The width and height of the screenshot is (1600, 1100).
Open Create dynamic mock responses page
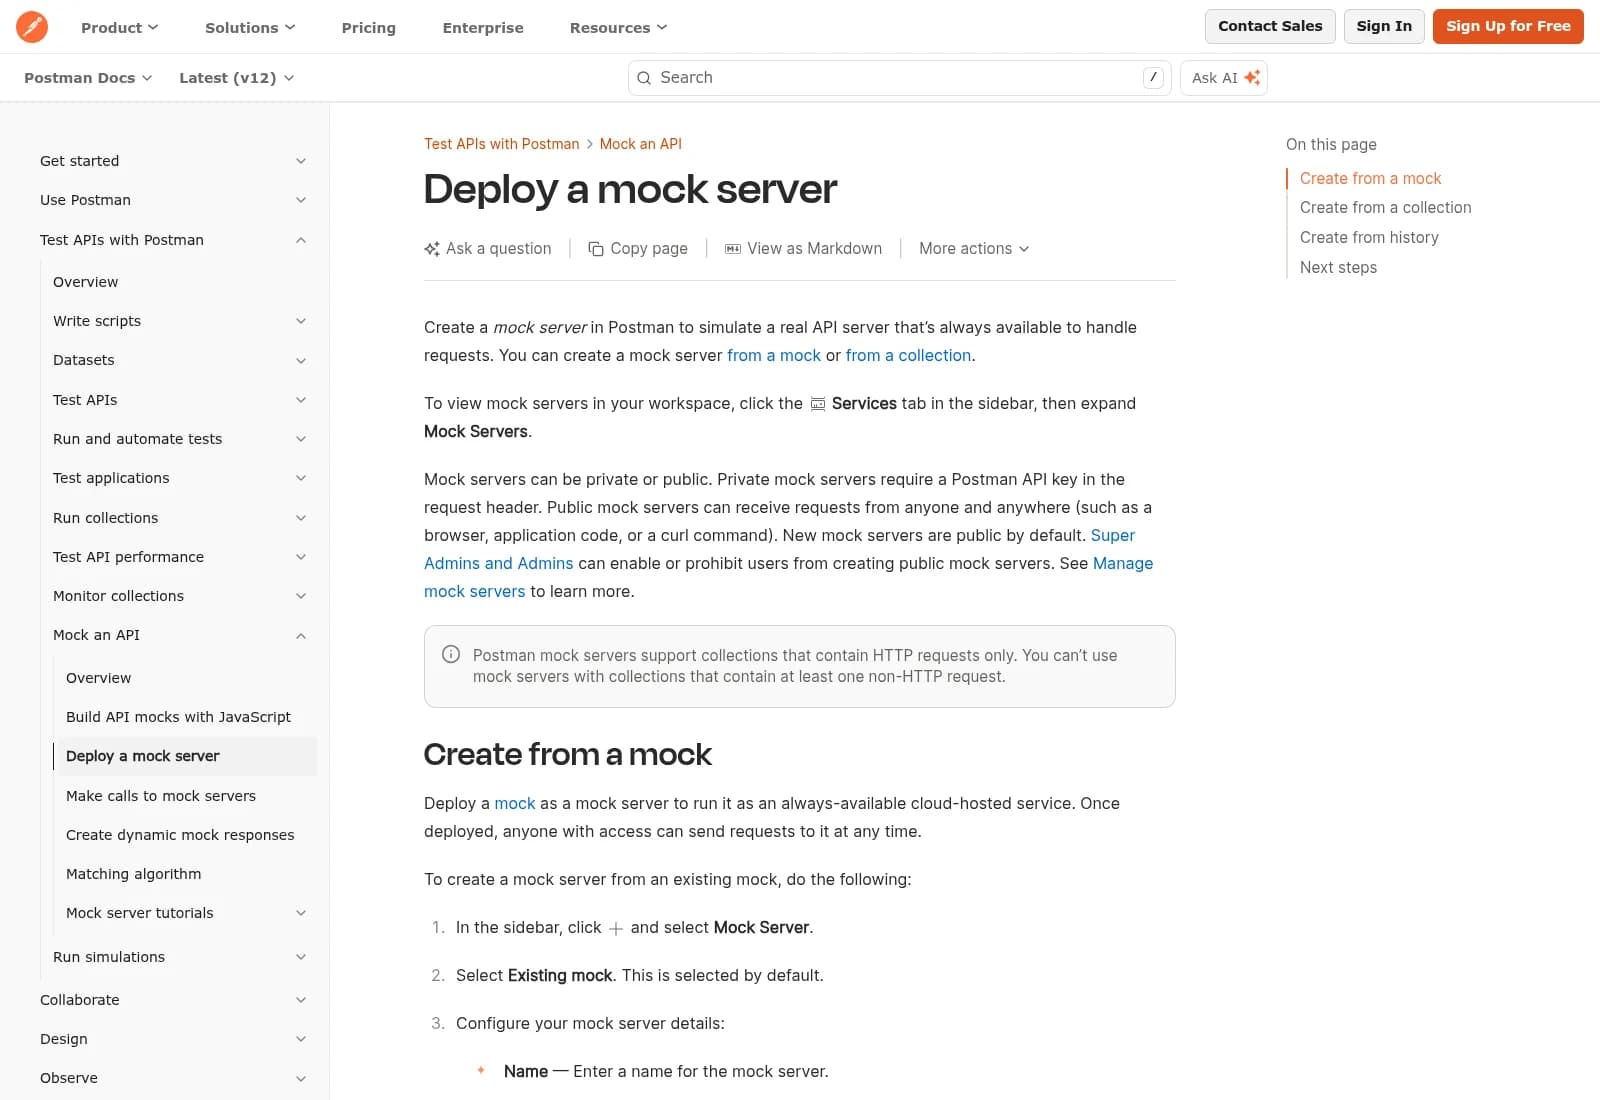tap(180, 835)
